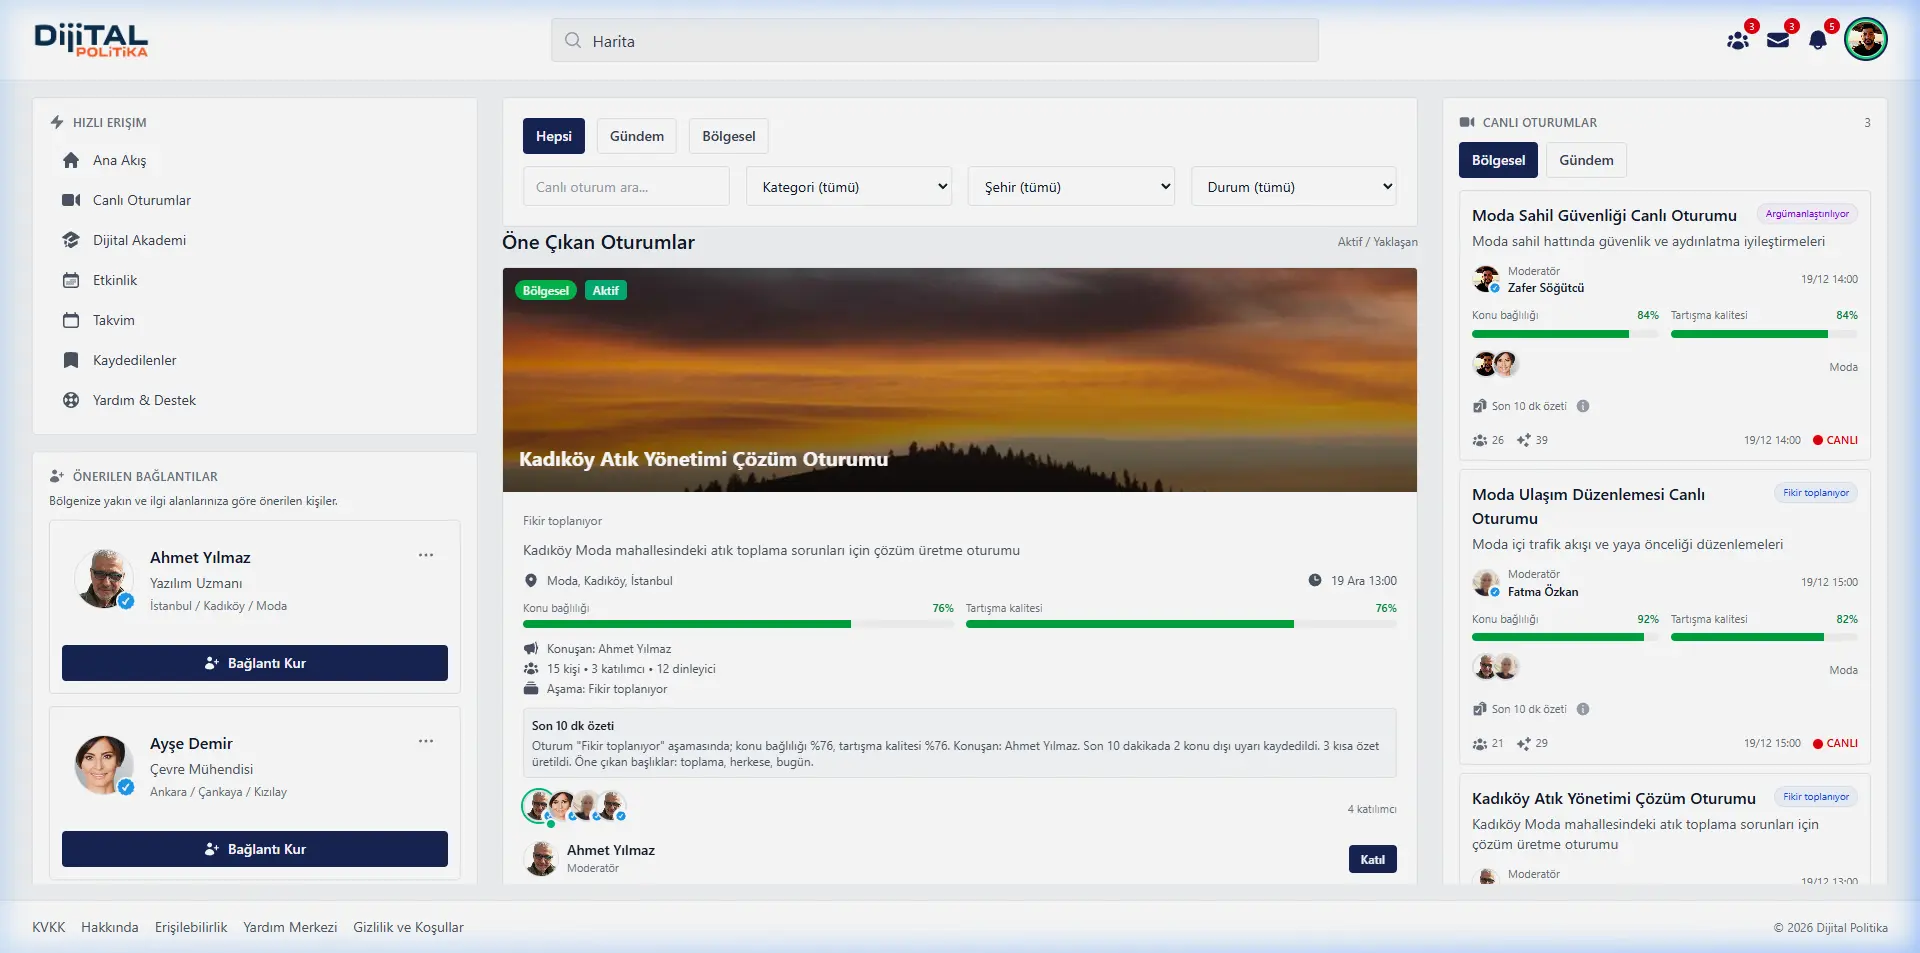Click the Katıl button to join session
Image resolution: width=1920 pixels, height=953 pixels.
(1372, 860)
